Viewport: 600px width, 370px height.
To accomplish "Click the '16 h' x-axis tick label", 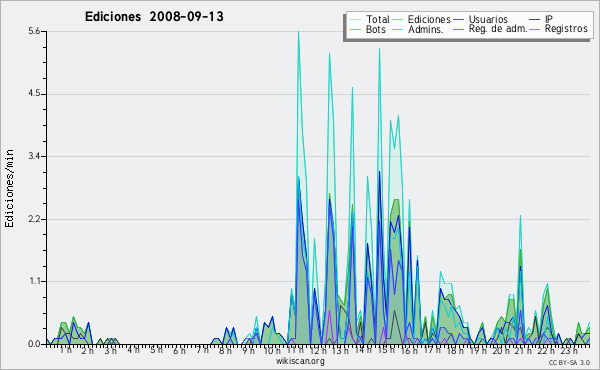I will [x=409, y=350].
